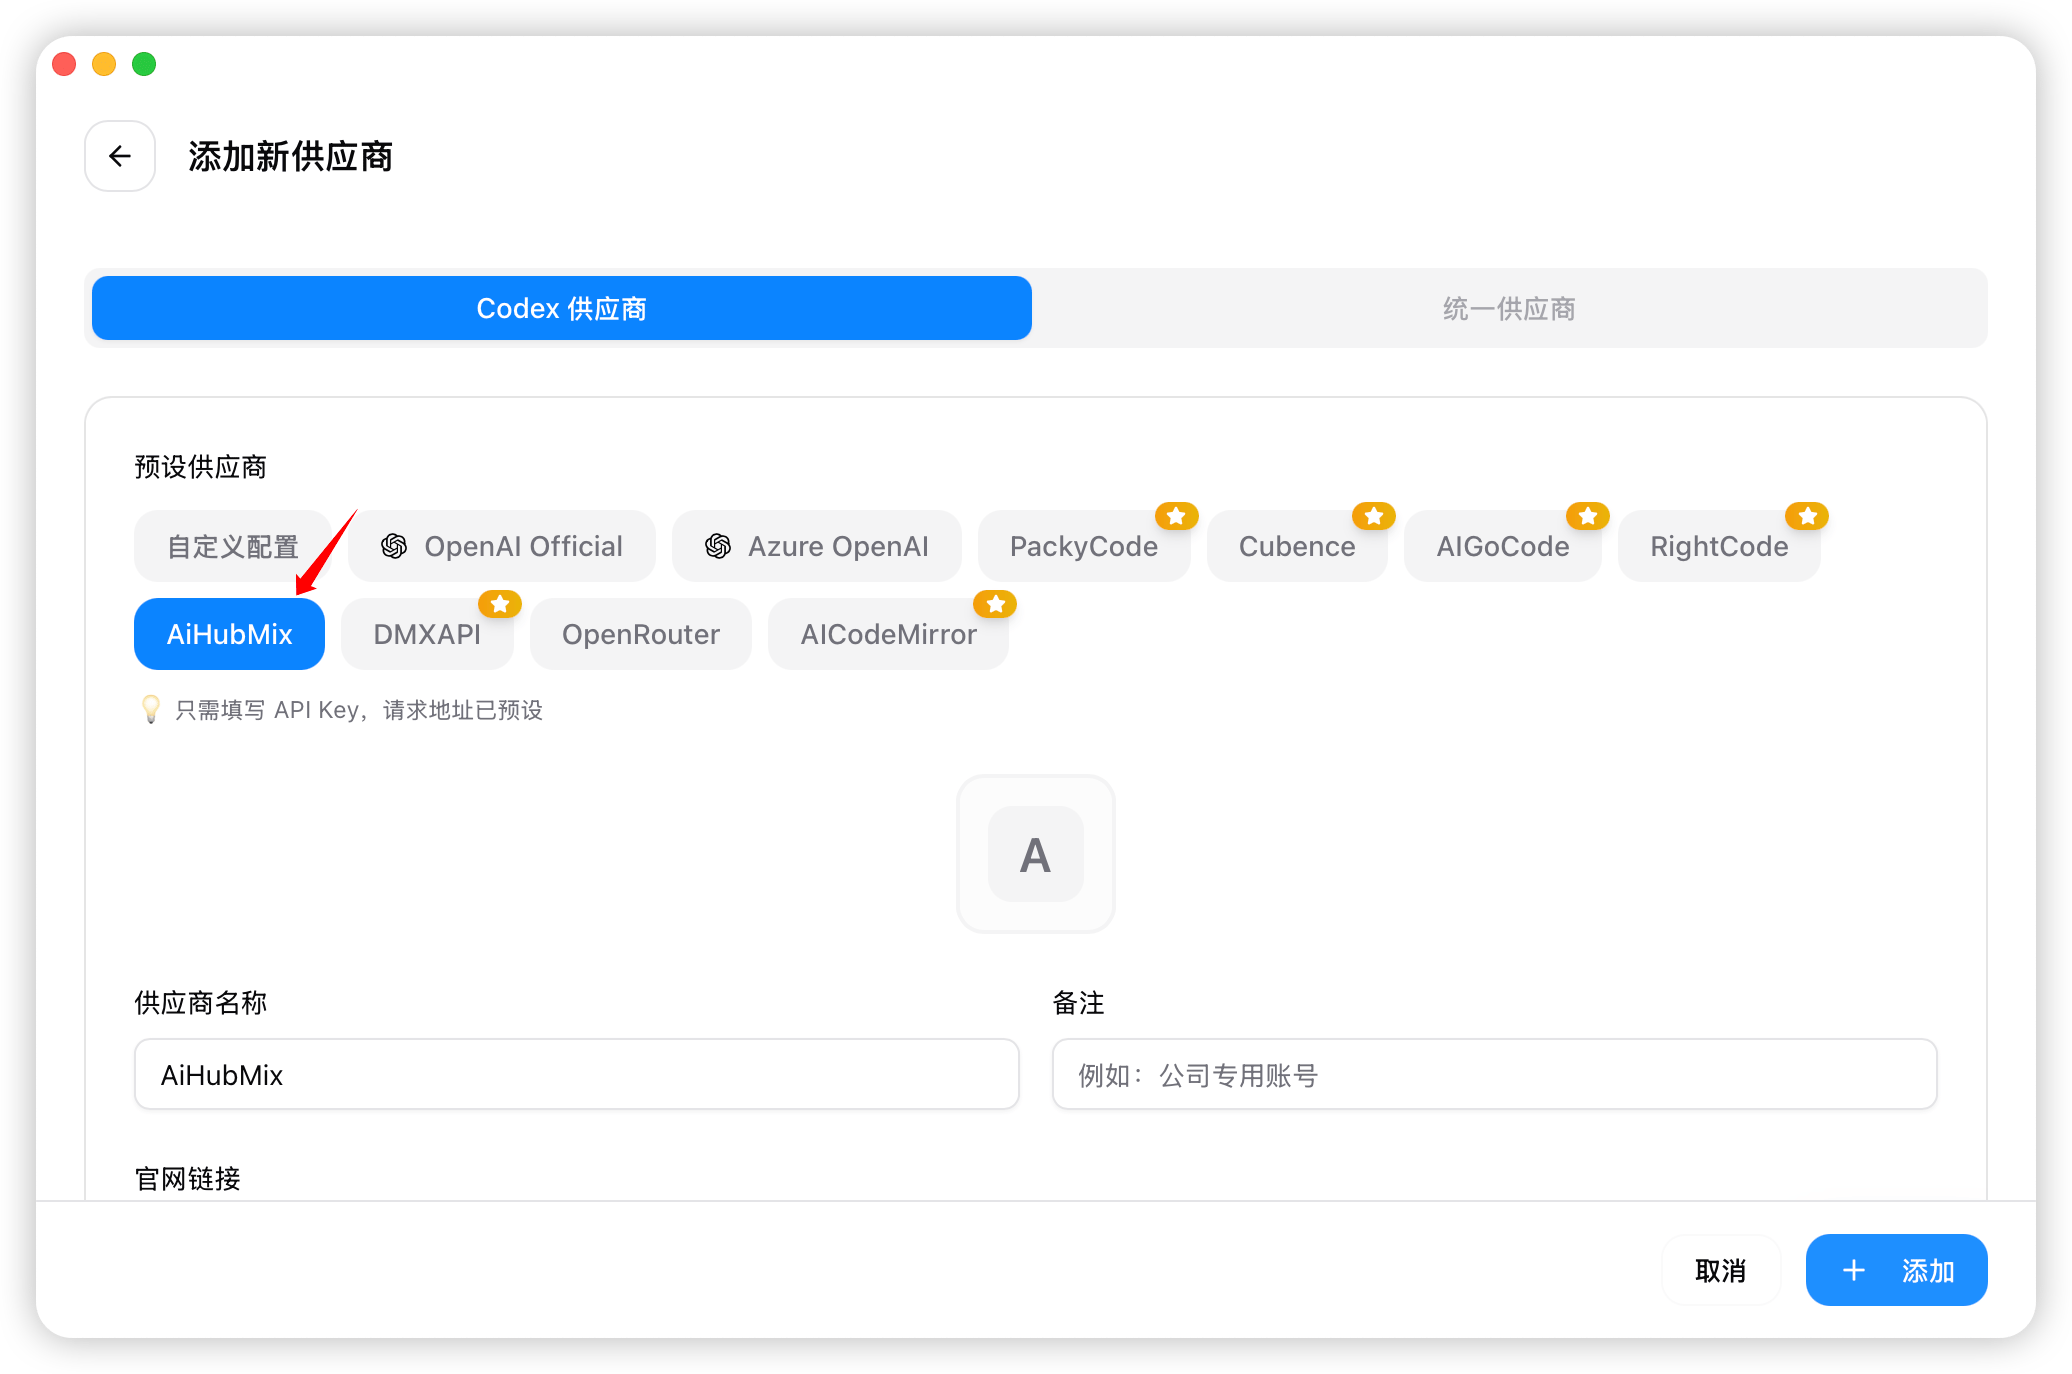2072x1374 pixels.
Task: Click the 预设供应商 section label
Action: [200, 467]
